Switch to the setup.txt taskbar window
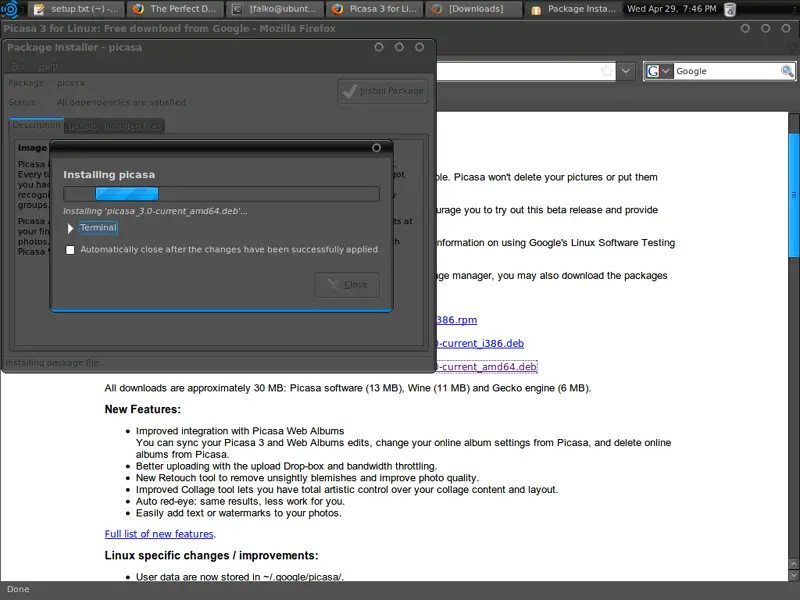Screen dimensions: 800x600 click(77, 9)
